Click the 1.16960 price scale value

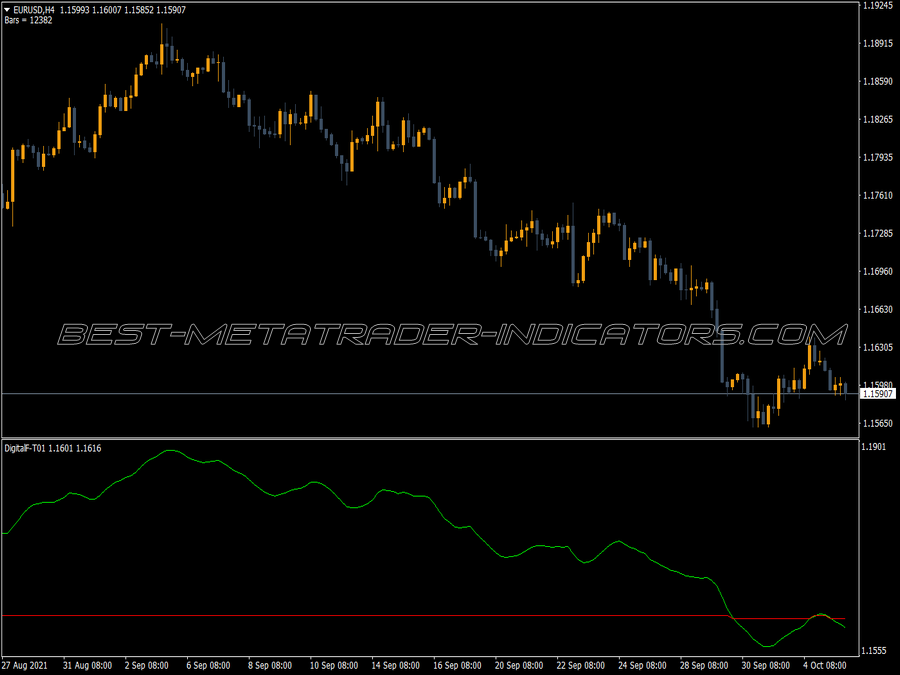pyautogui.click(x=878, y=271)
